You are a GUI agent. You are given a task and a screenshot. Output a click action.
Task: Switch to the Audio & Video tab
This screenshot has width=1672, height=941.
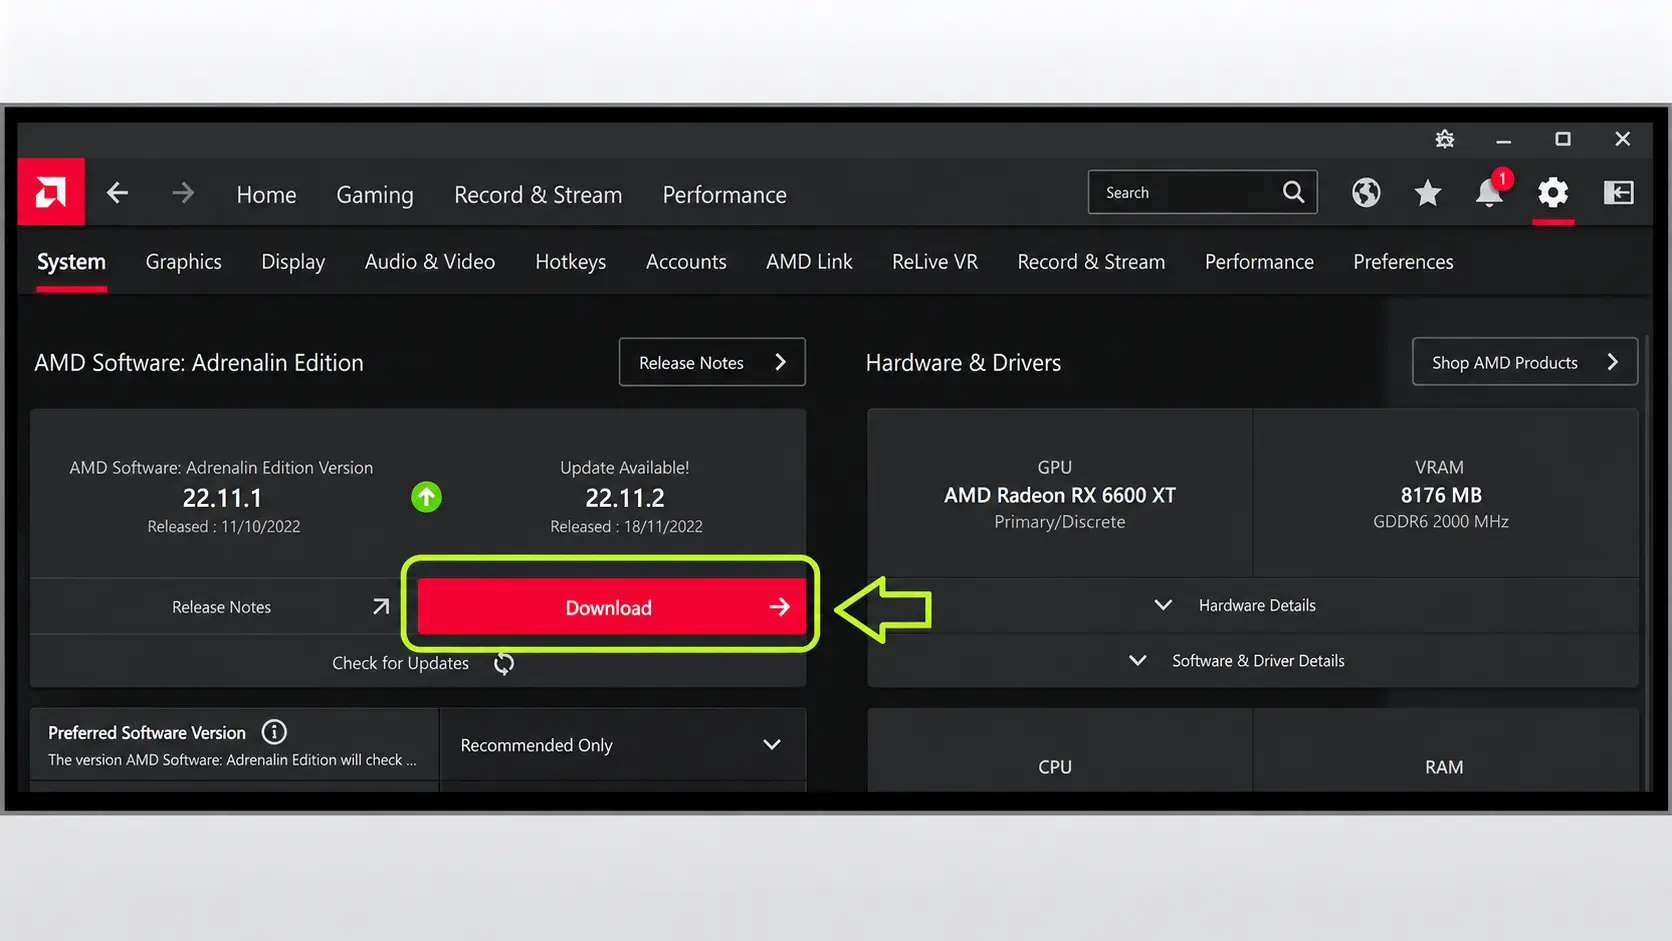430,262
